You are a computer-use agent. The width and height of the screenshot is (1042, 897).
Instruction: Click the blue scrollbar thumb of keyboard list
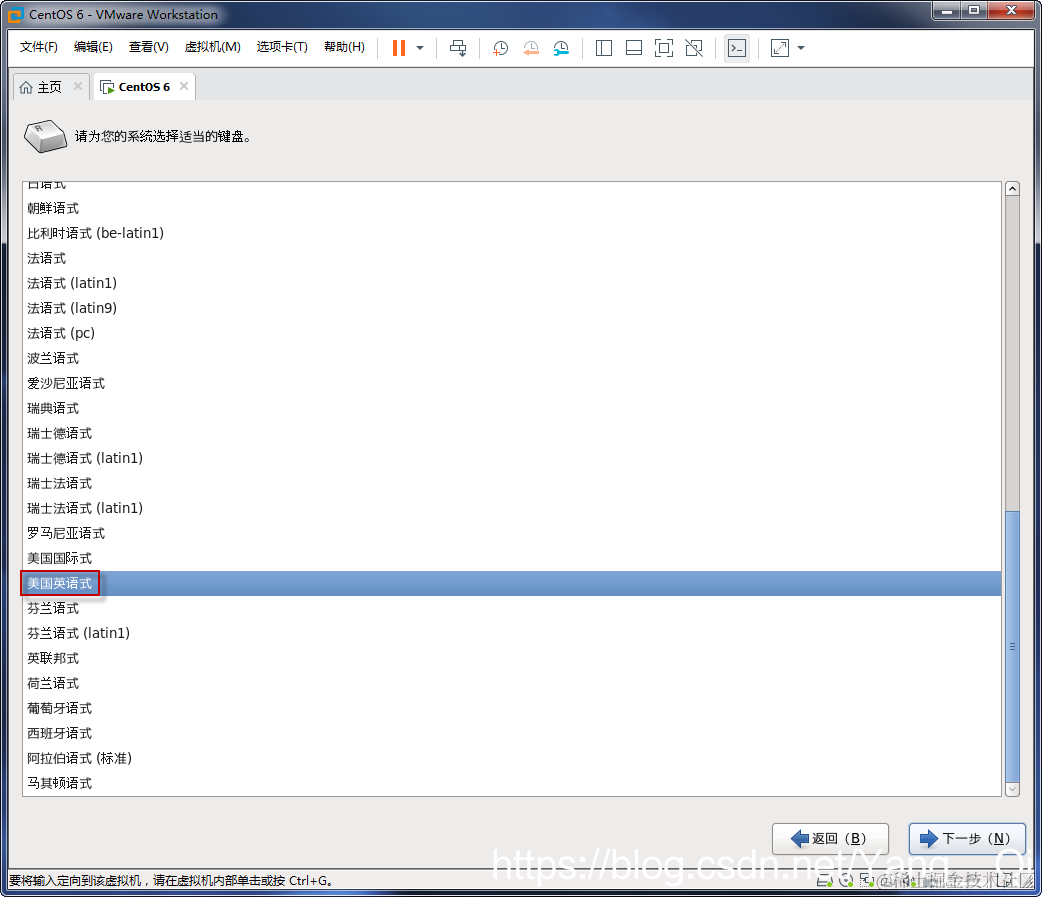click(1012, 647)
